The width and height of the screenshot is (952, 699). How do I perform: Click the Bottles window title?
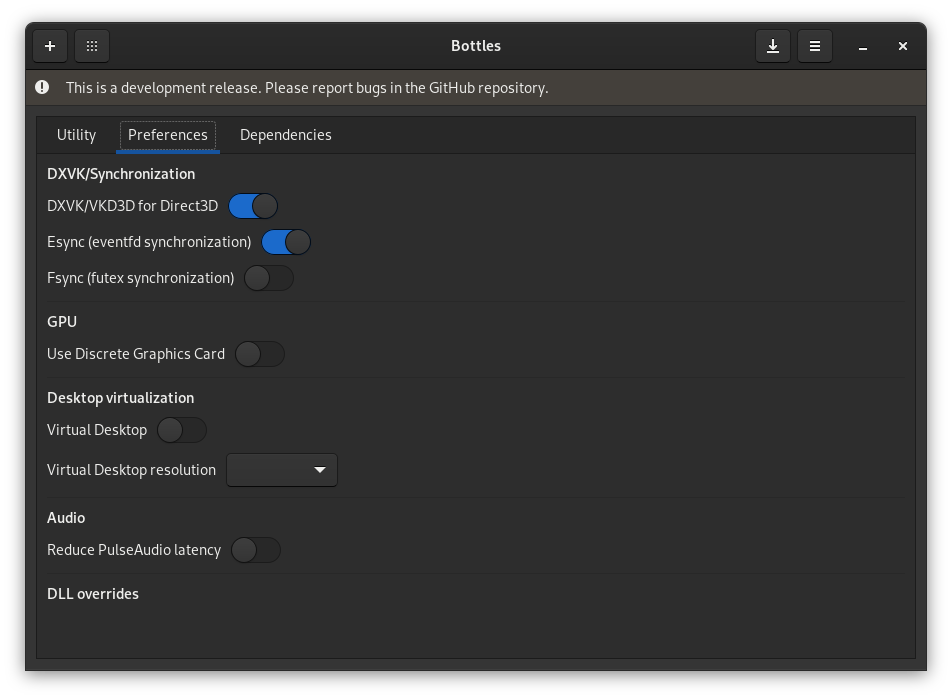tap(476, 46)
